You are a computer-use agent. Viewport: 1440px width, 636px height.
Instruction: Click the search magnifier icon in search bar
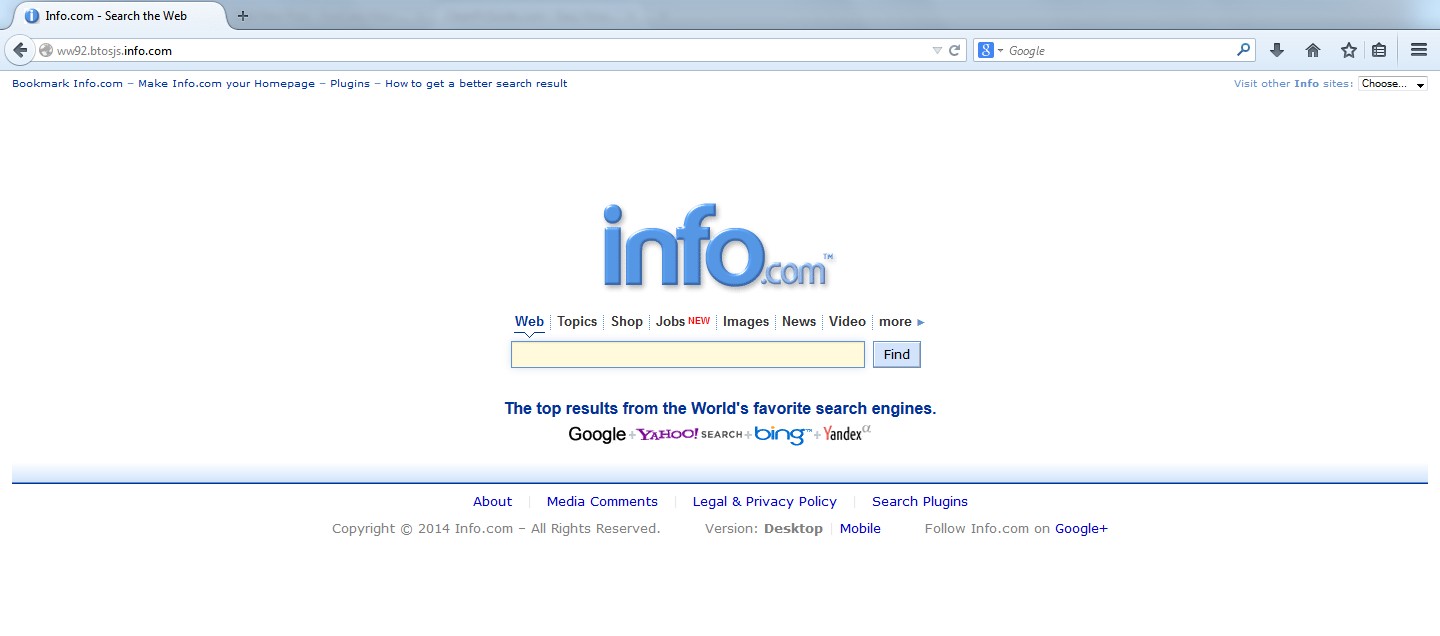[x=1243, y=49]
